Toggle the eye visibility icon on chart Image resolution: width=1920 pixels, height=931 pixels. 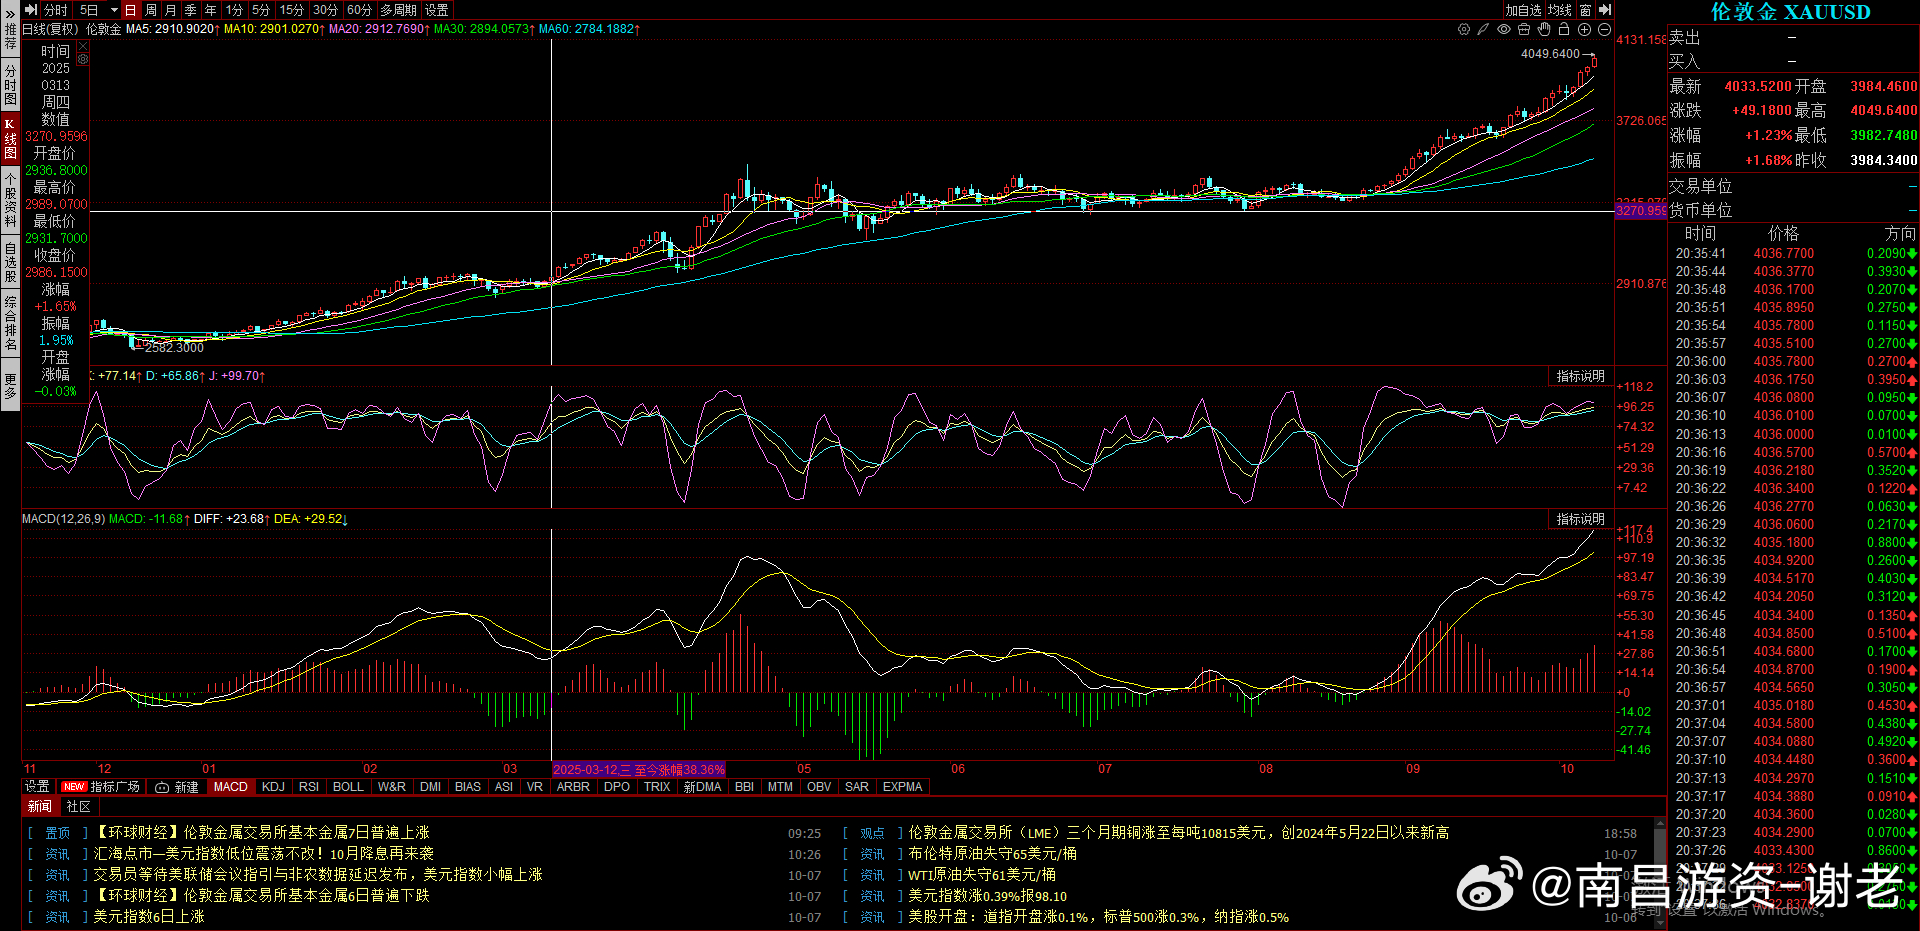[1504, 29]
